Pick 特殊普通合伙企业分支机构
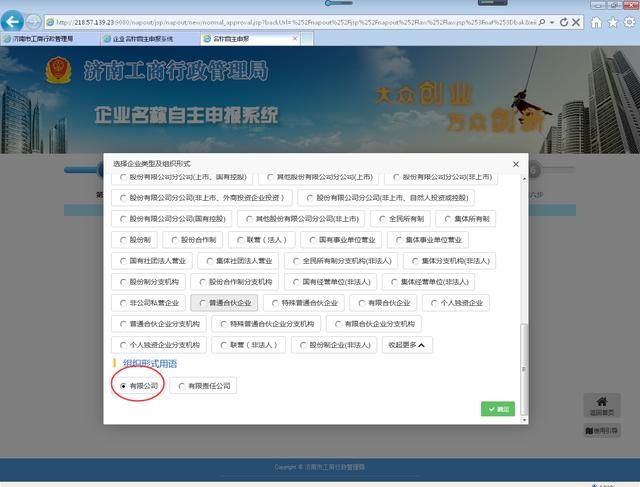Viewport: 640px width, 487px height. [266, 324]
